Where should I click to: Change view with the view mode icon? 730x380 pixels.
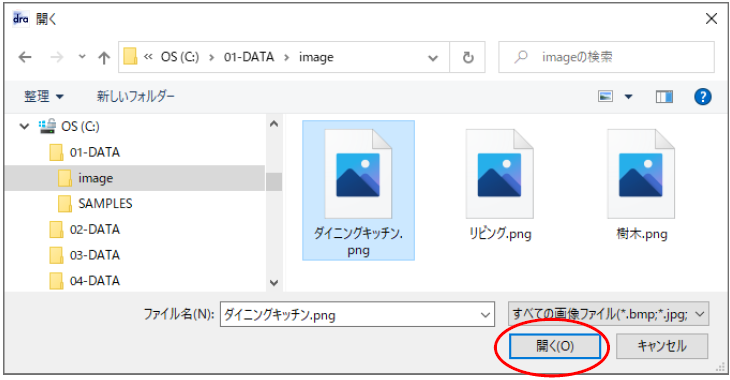coord(605,96)
